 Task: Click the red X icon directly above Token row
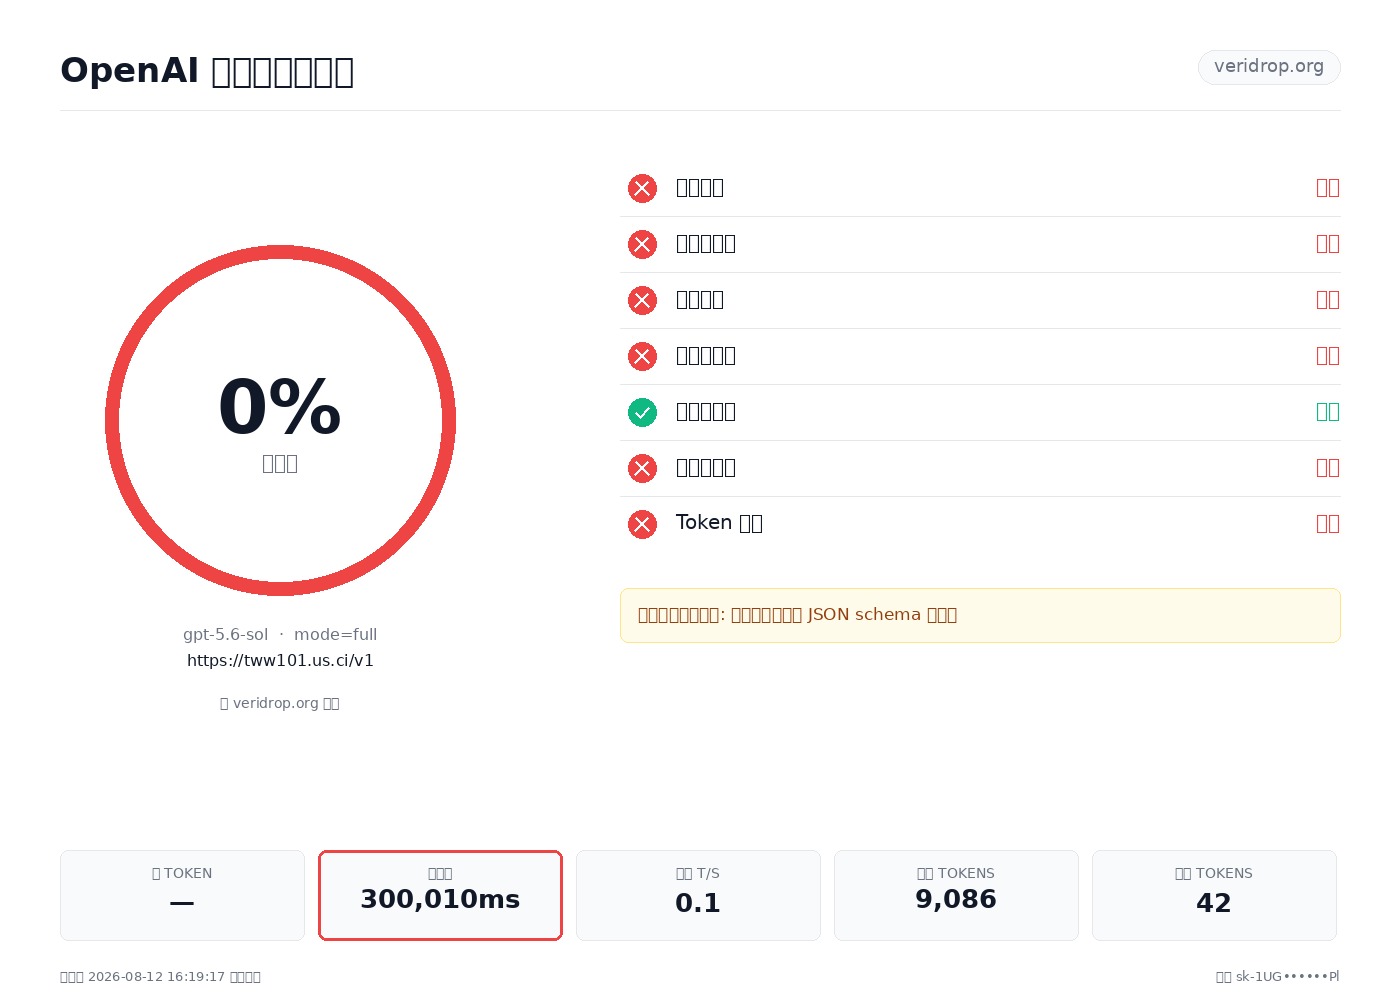(x=642, y=468)
